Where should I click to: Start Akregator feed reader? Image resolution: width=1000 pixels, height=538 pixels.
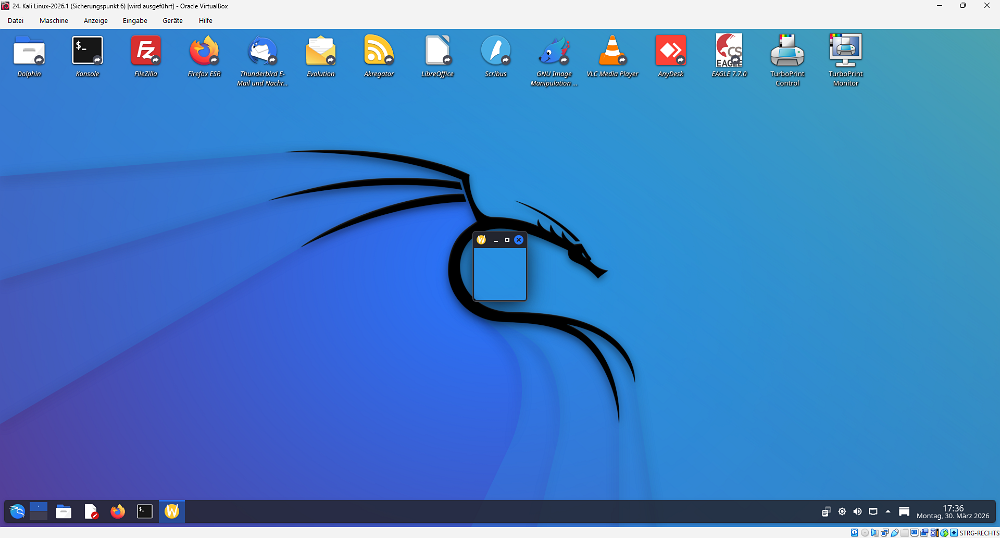click(x=379, y=51)
